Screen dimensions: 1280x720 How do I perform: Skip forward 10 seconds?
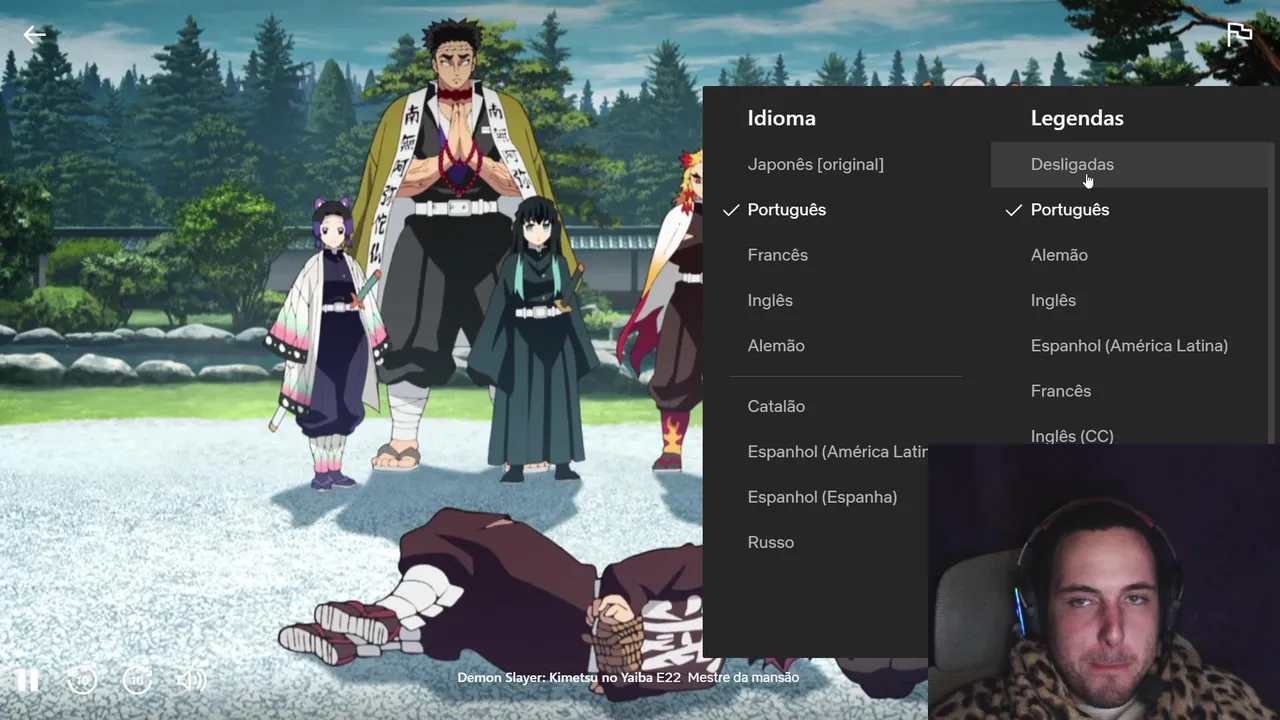pos(137,680)
